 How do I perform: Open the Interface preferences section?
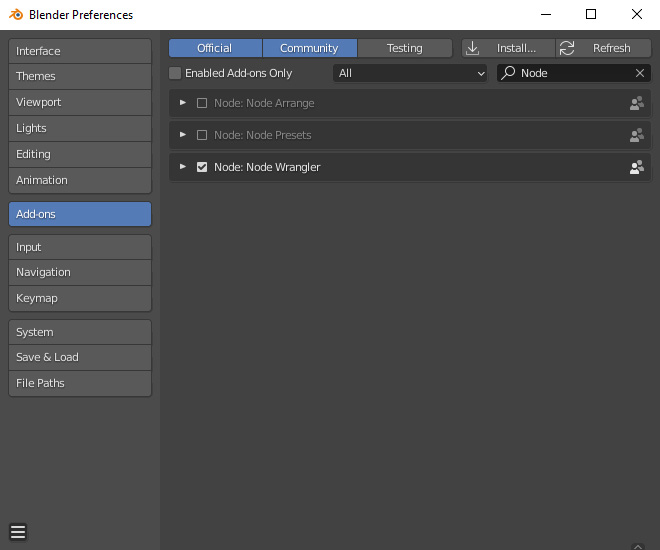(x=80, y=51)
